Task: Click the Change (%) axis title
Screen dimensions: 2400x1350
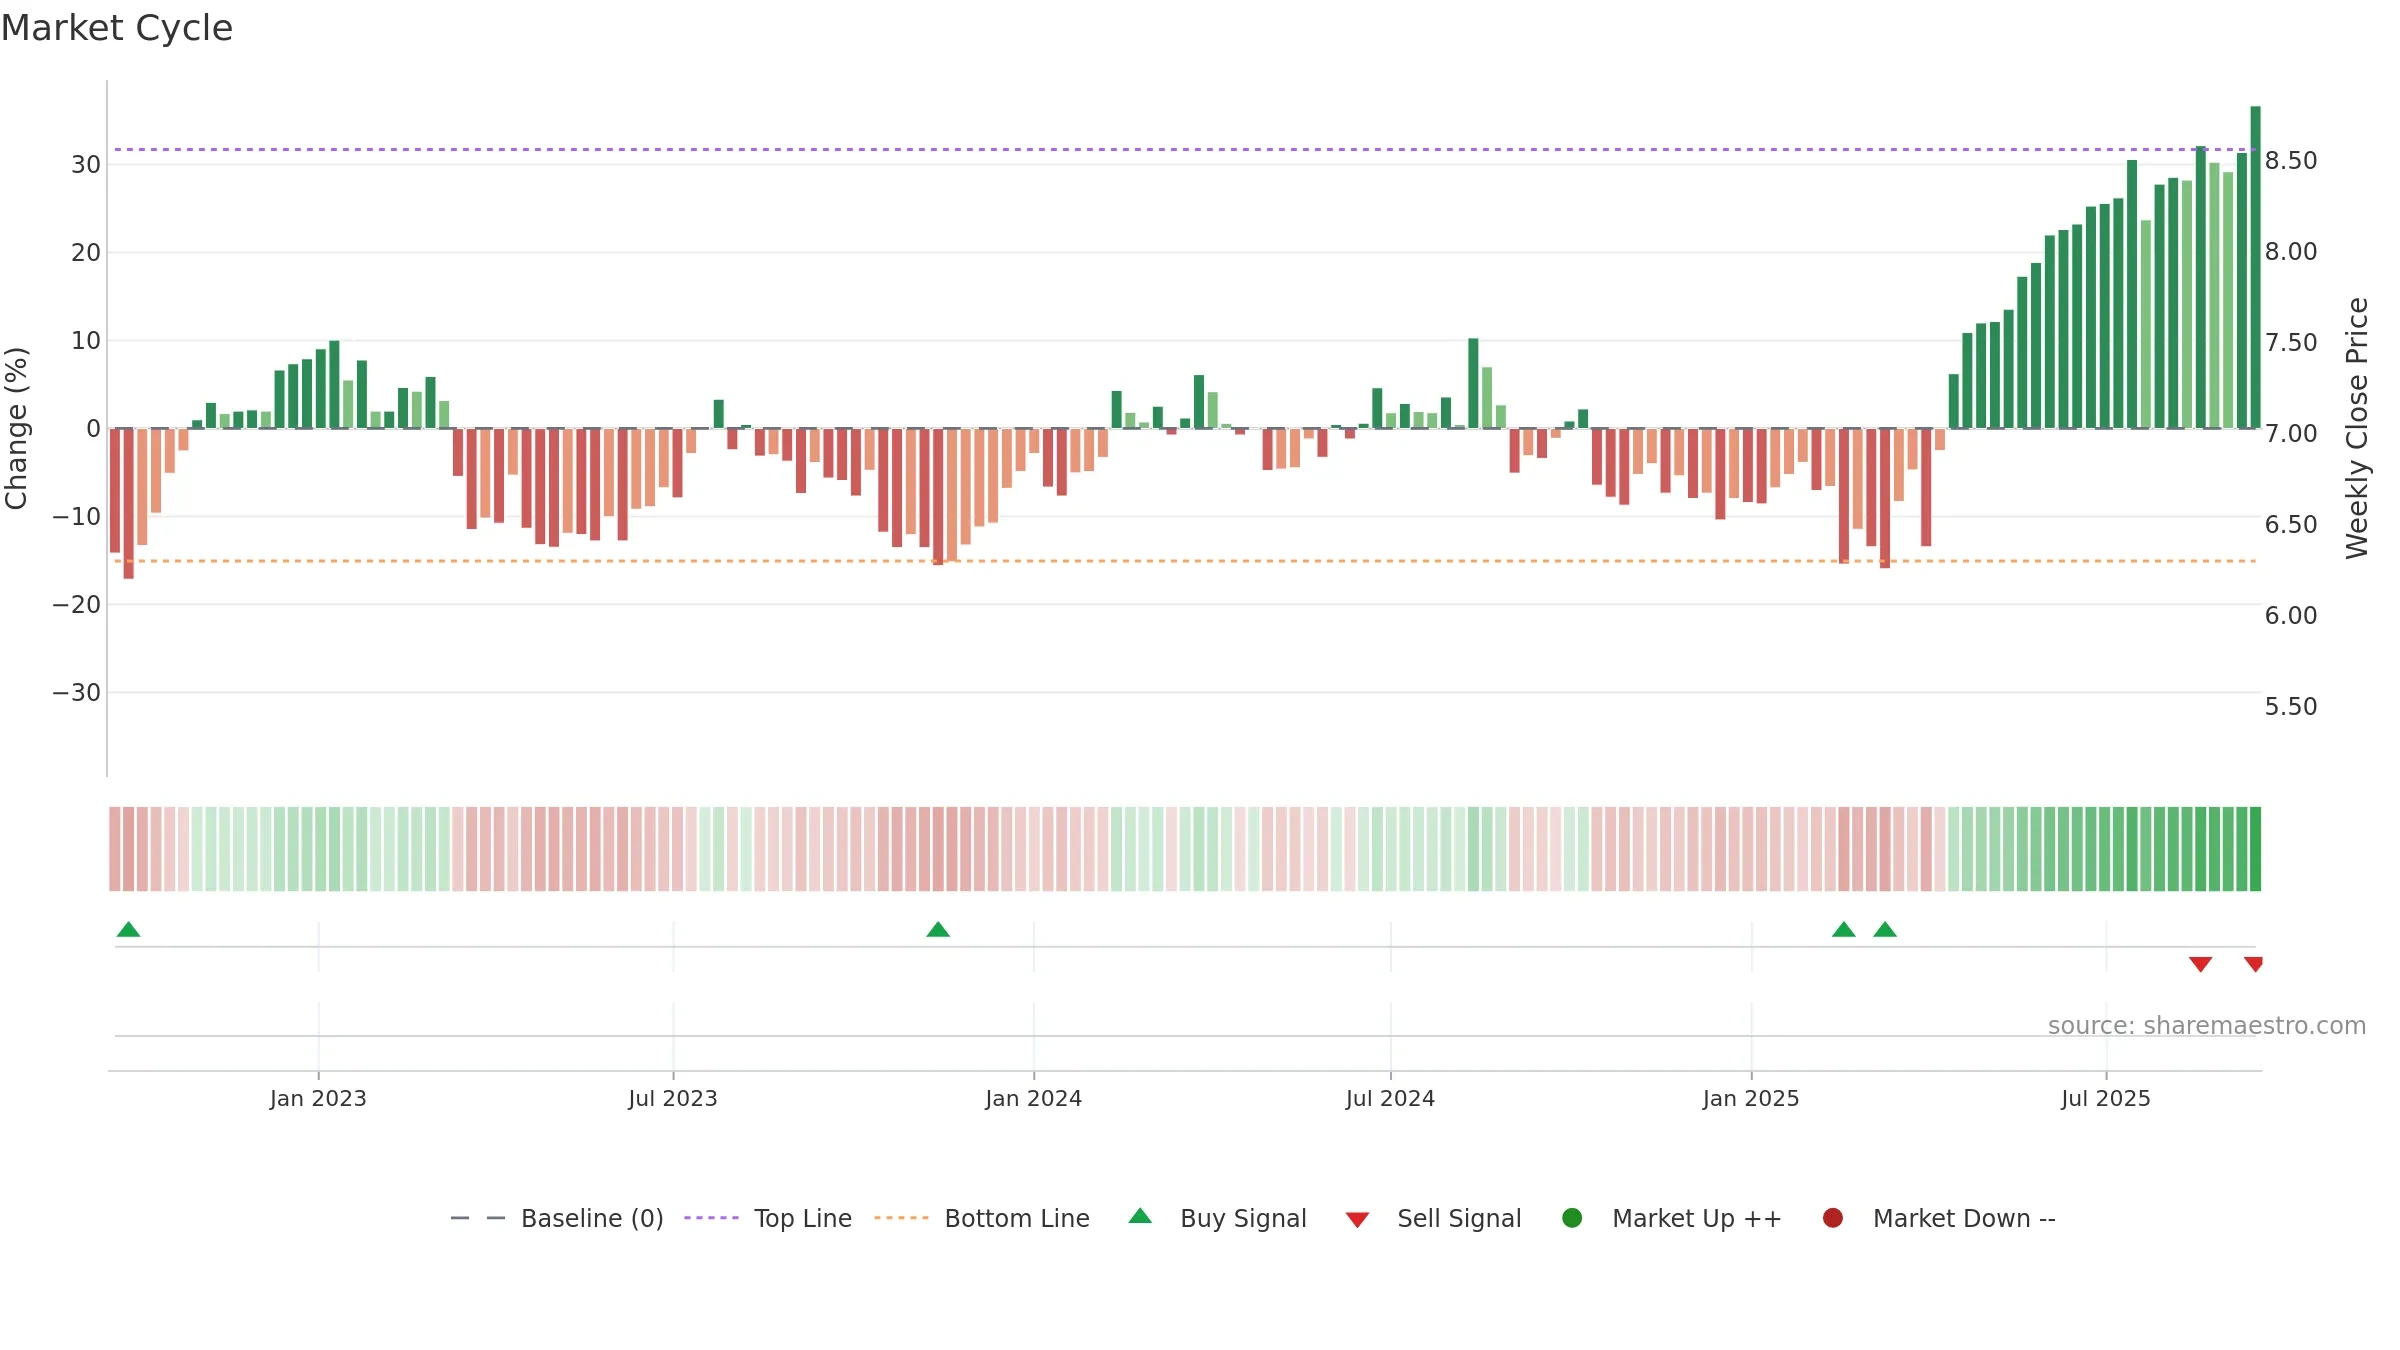Action: point(16,428)
